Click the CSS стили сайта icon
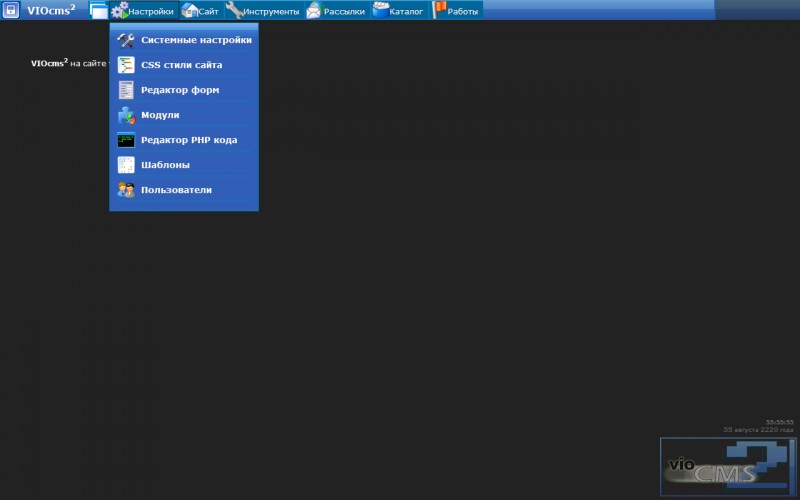The height and width of the screenshot is (500, 800). click(126, 65)
